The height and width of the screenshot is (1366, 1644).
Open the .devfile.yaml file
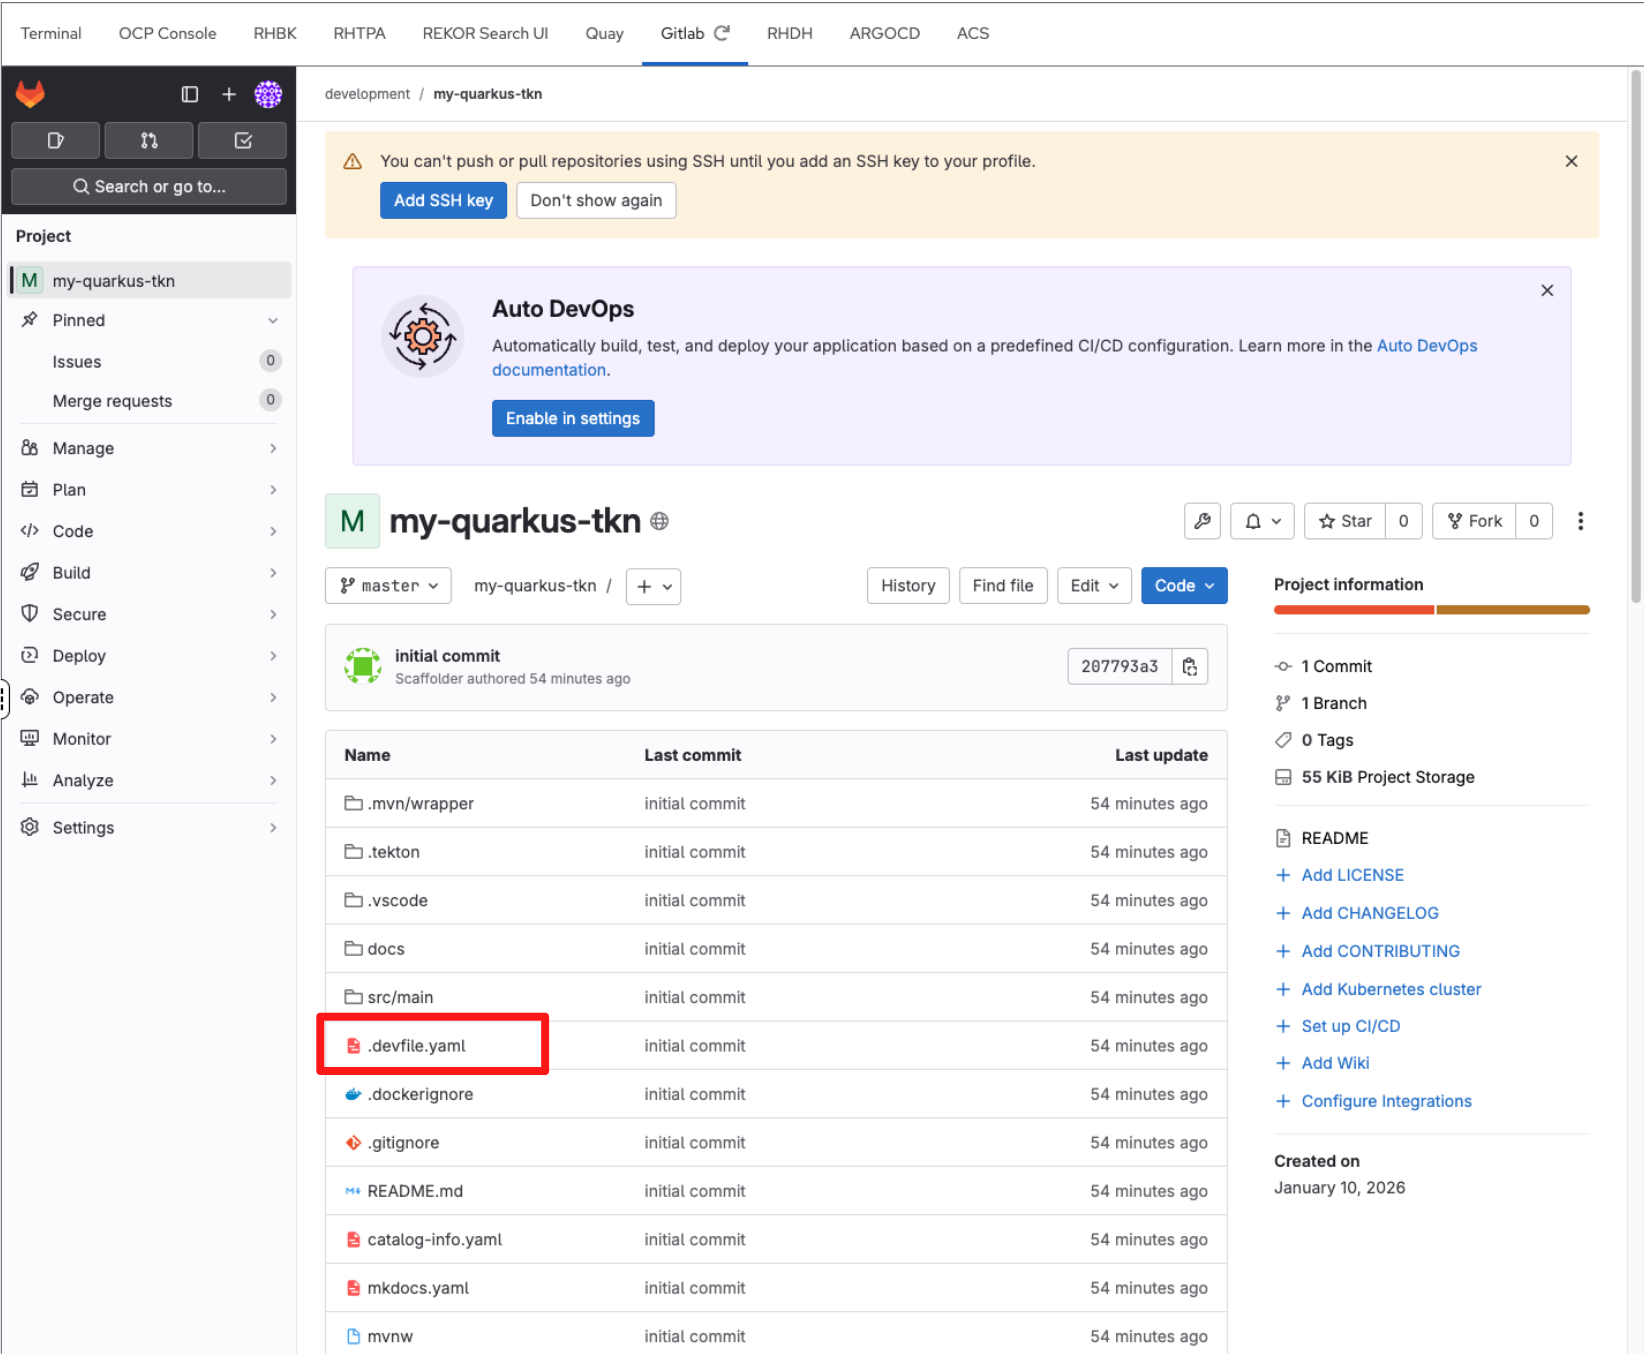click(x=416, y=1046)
